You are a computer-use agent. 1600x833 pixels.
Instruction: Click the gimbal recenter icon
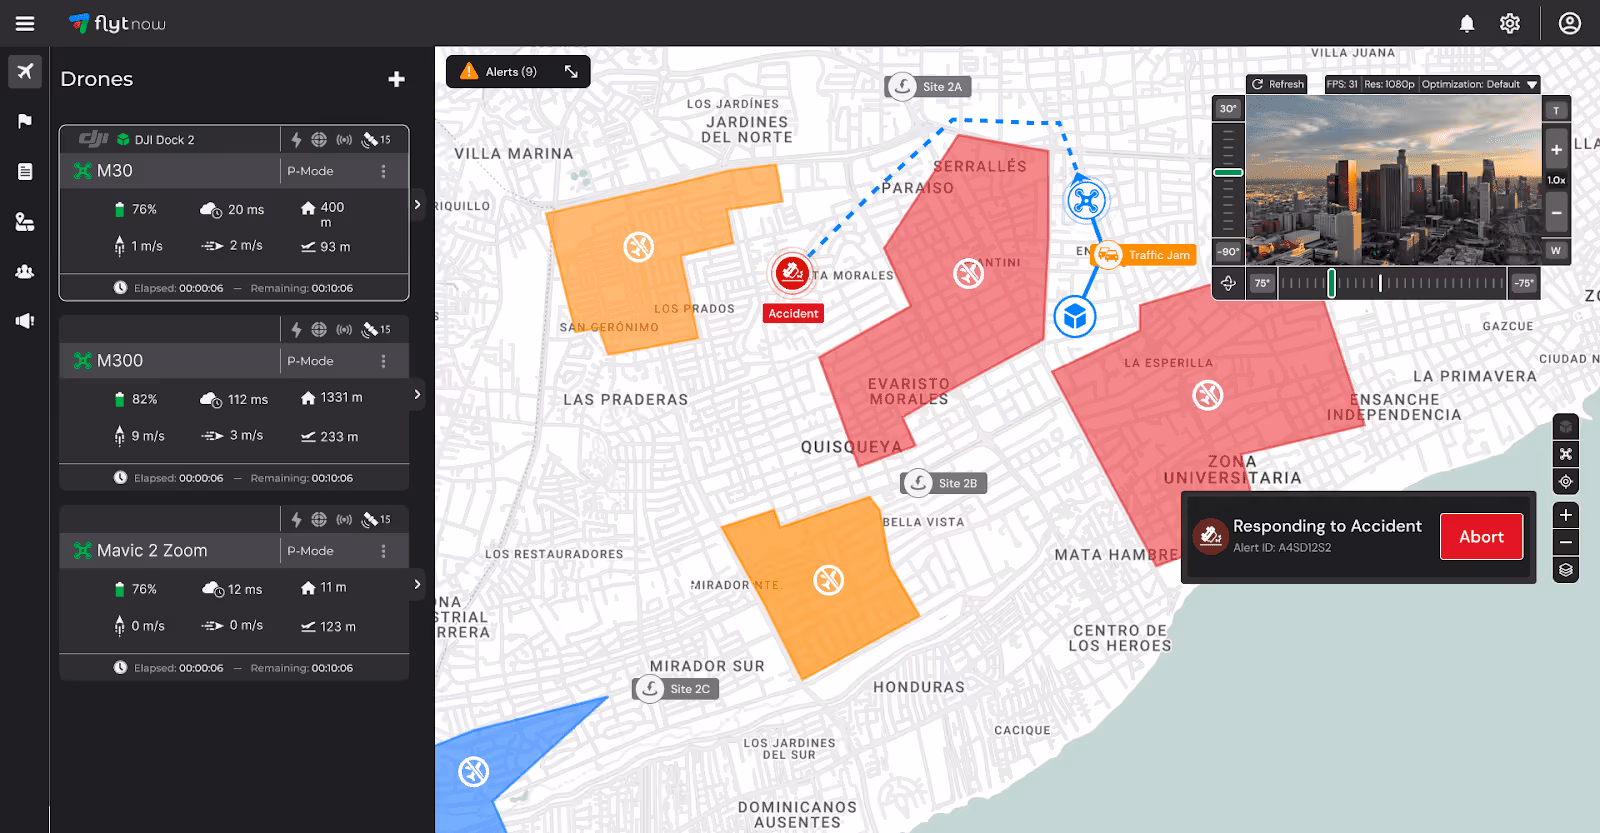click(1228, 283)
